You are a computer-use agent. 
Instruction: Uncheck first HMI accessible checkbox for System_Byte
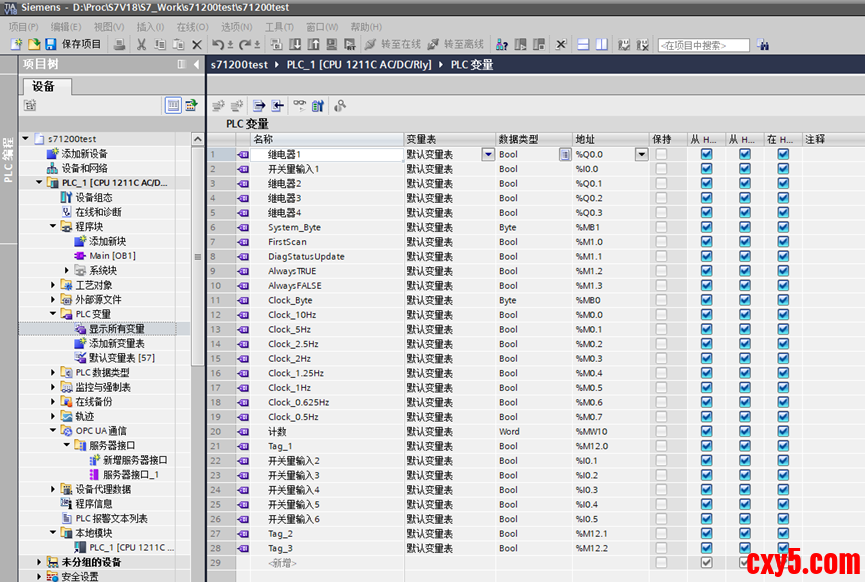[x=707, y=228]
